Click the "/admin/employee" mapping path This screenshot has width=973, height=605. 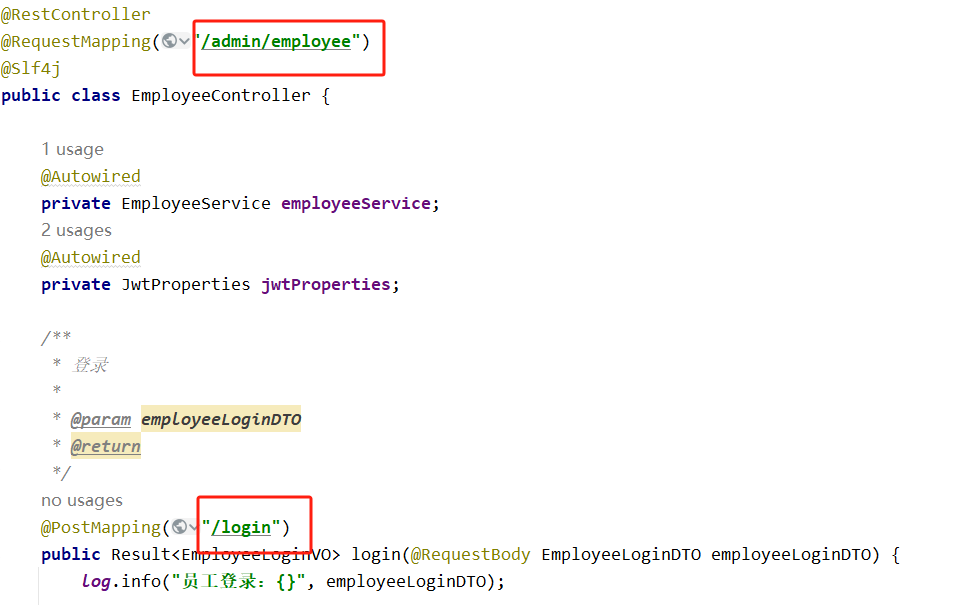[x=276, y=41]
